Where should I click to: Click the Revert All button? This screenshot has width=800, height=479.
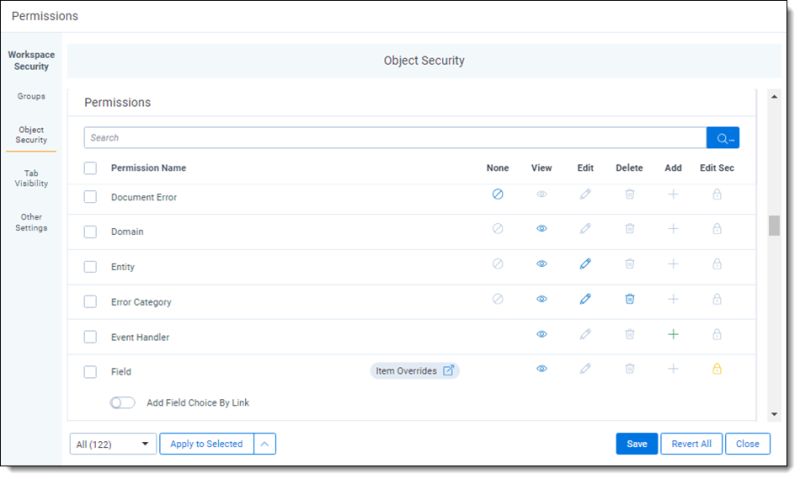691,444
